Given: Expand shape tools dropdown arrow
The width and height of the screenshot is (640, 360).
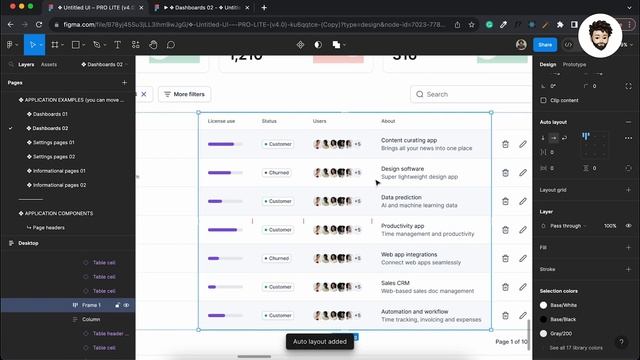Looking at the screenshot, I should click(x=84, y=45).
